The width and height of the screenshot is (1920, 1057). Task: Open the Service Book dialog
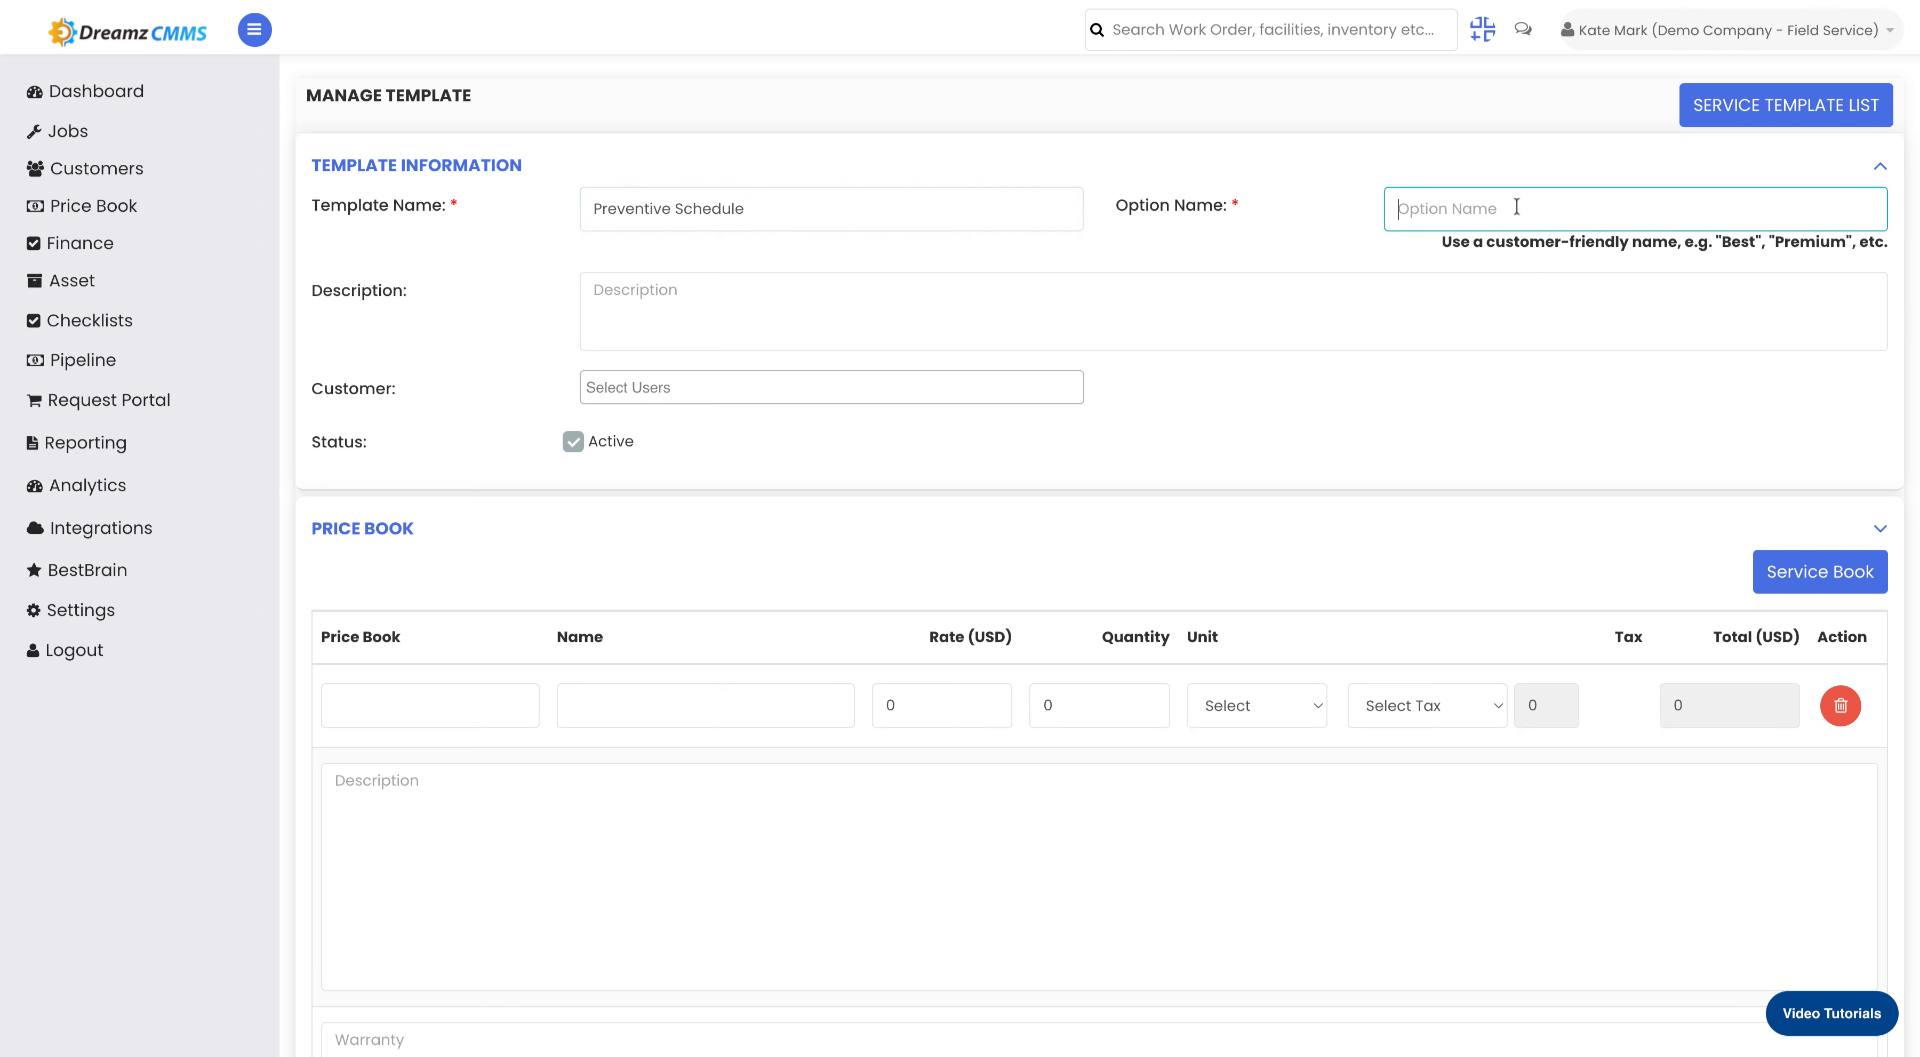1819,571
